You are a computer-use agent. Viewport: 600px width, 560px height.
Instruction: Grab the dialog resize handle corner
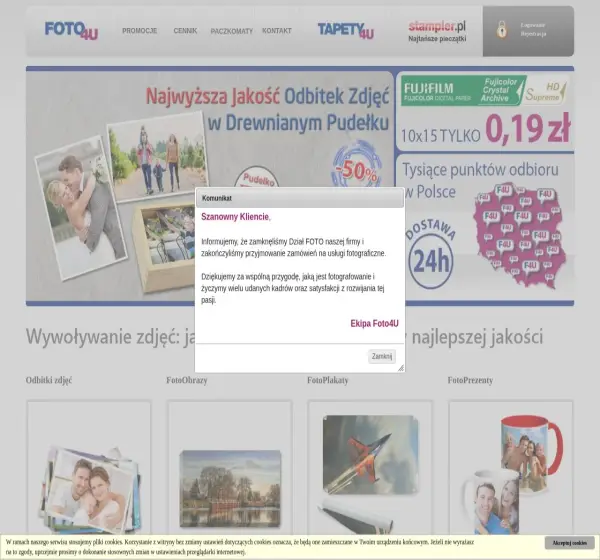click(x=401, y=368)
